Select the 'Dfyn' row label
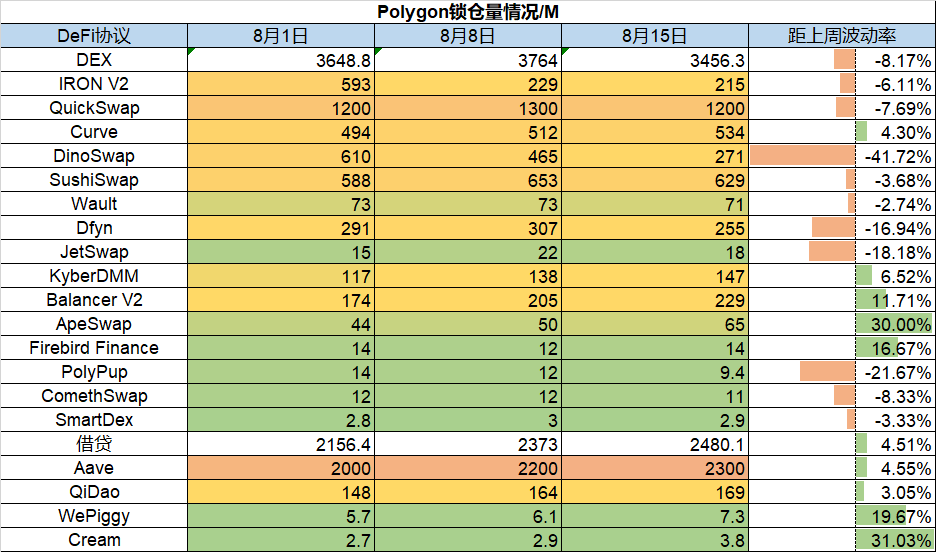Screen dimensions: 936x552 [x=94, y=228]
